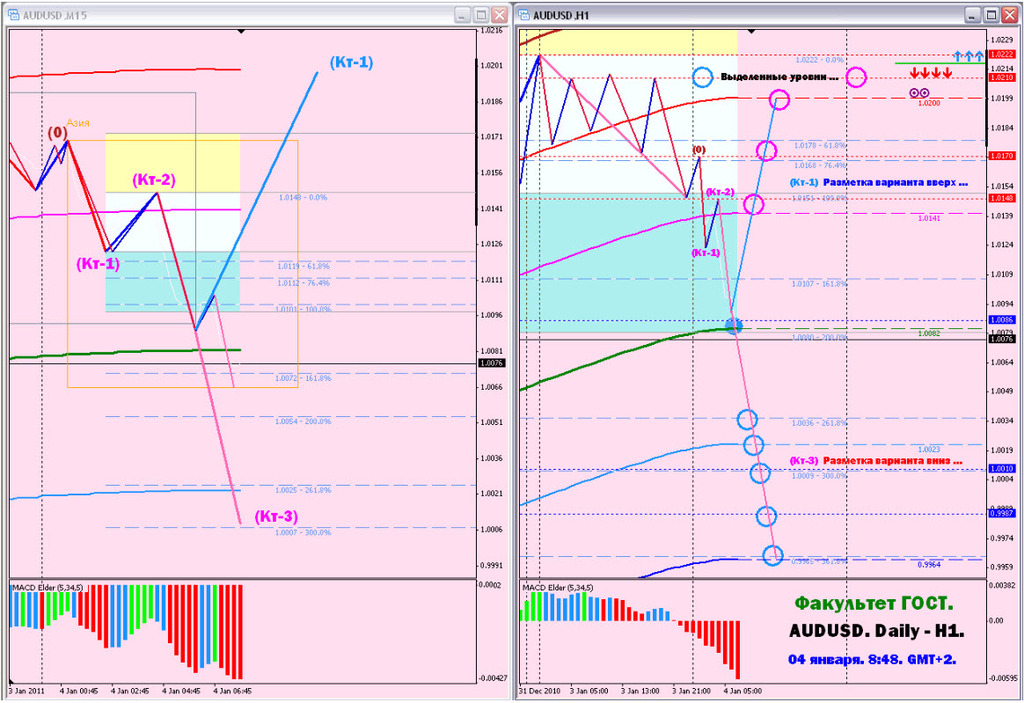This screenshot has height=703, width=1024.
Task: Maximize the AUDUSD,H1 chart window
Action: tap(991, 14)
